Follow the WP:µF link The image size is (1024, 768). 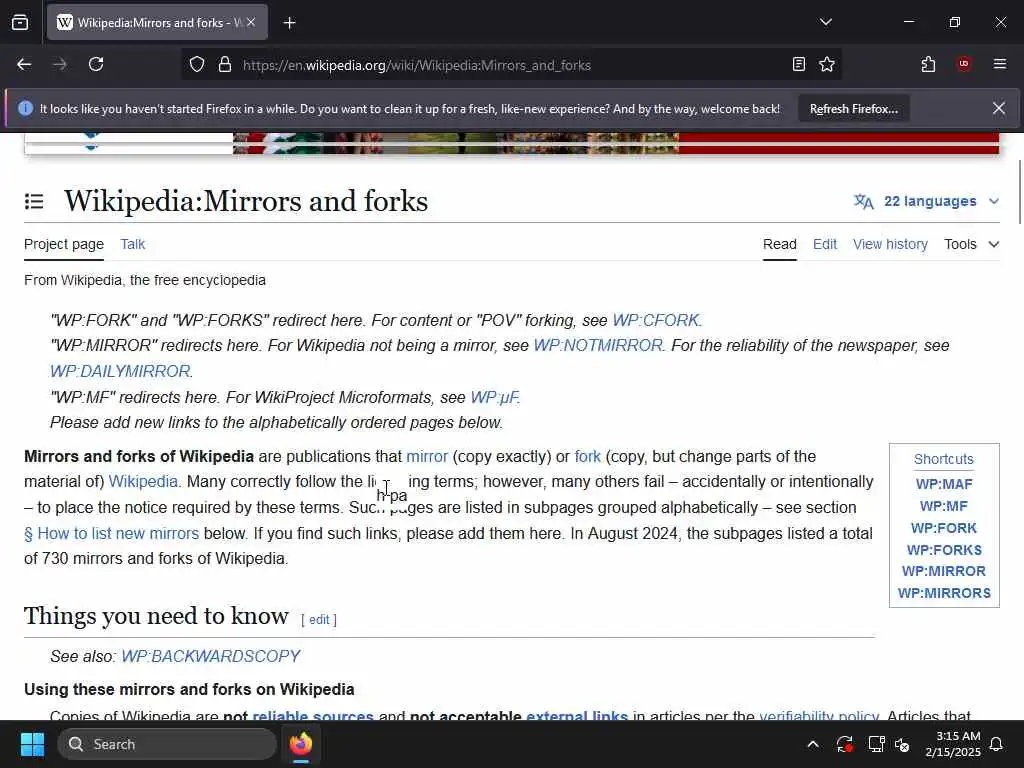coord(494,398)
